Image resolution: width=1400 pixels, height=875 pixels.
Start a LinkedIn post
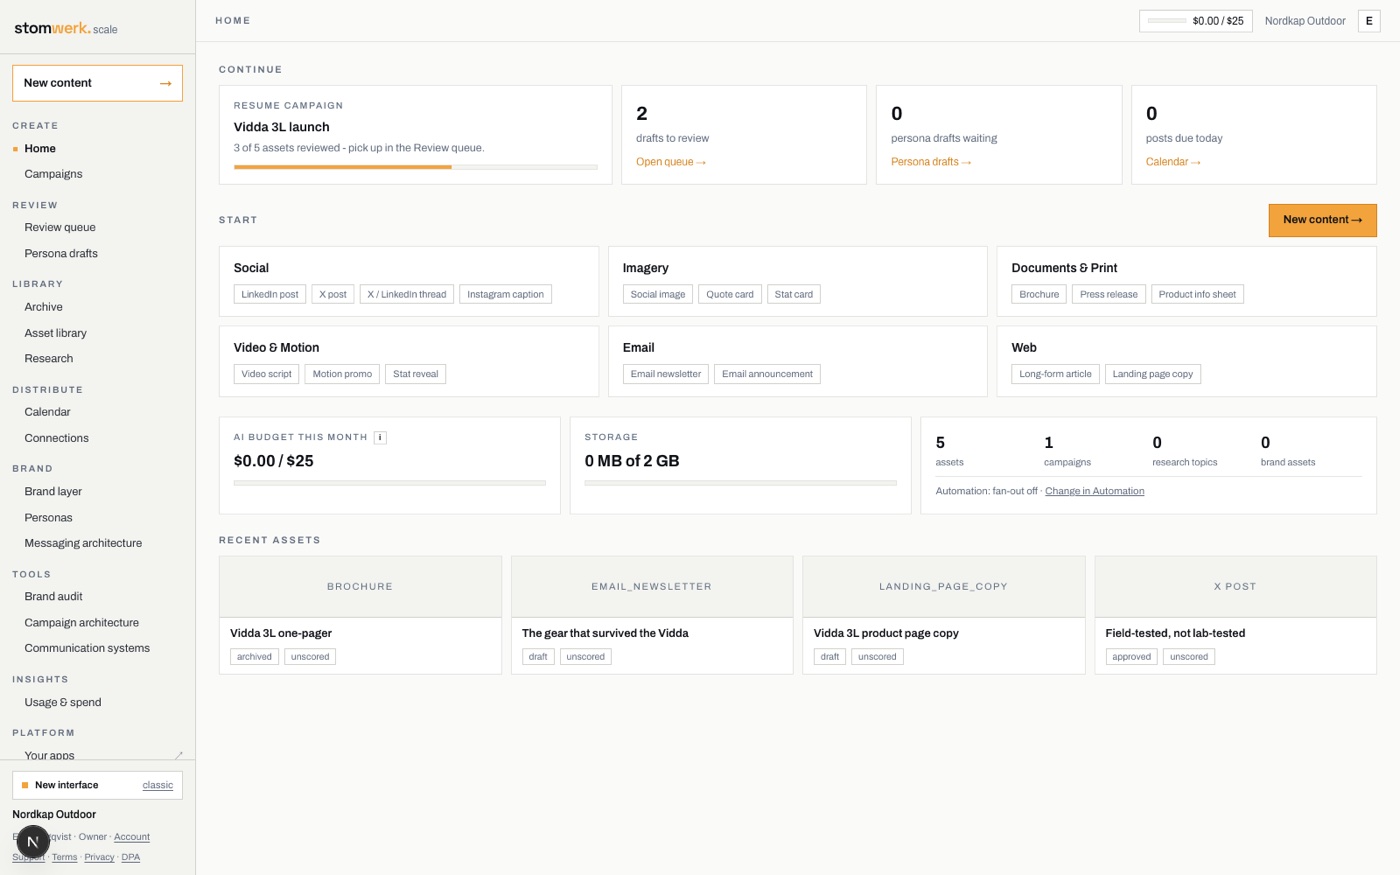coord(270,294)
